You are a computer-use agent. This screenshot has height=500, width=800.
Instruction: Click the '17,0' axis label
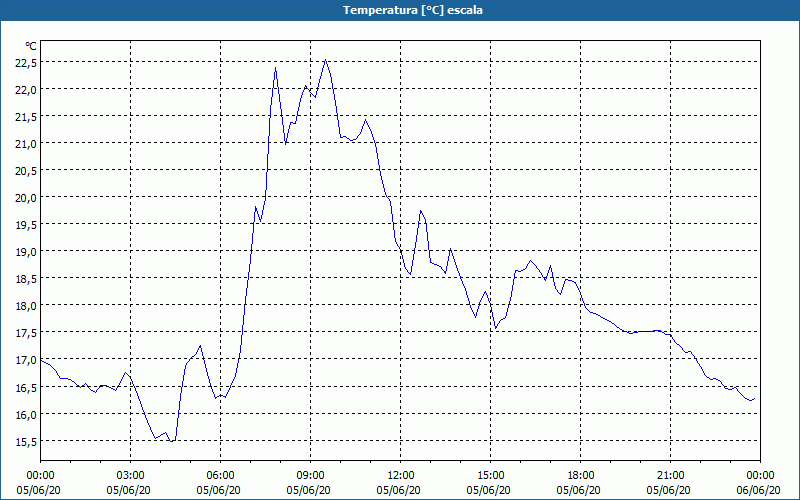pyautogui.click(x=26, y=360)
